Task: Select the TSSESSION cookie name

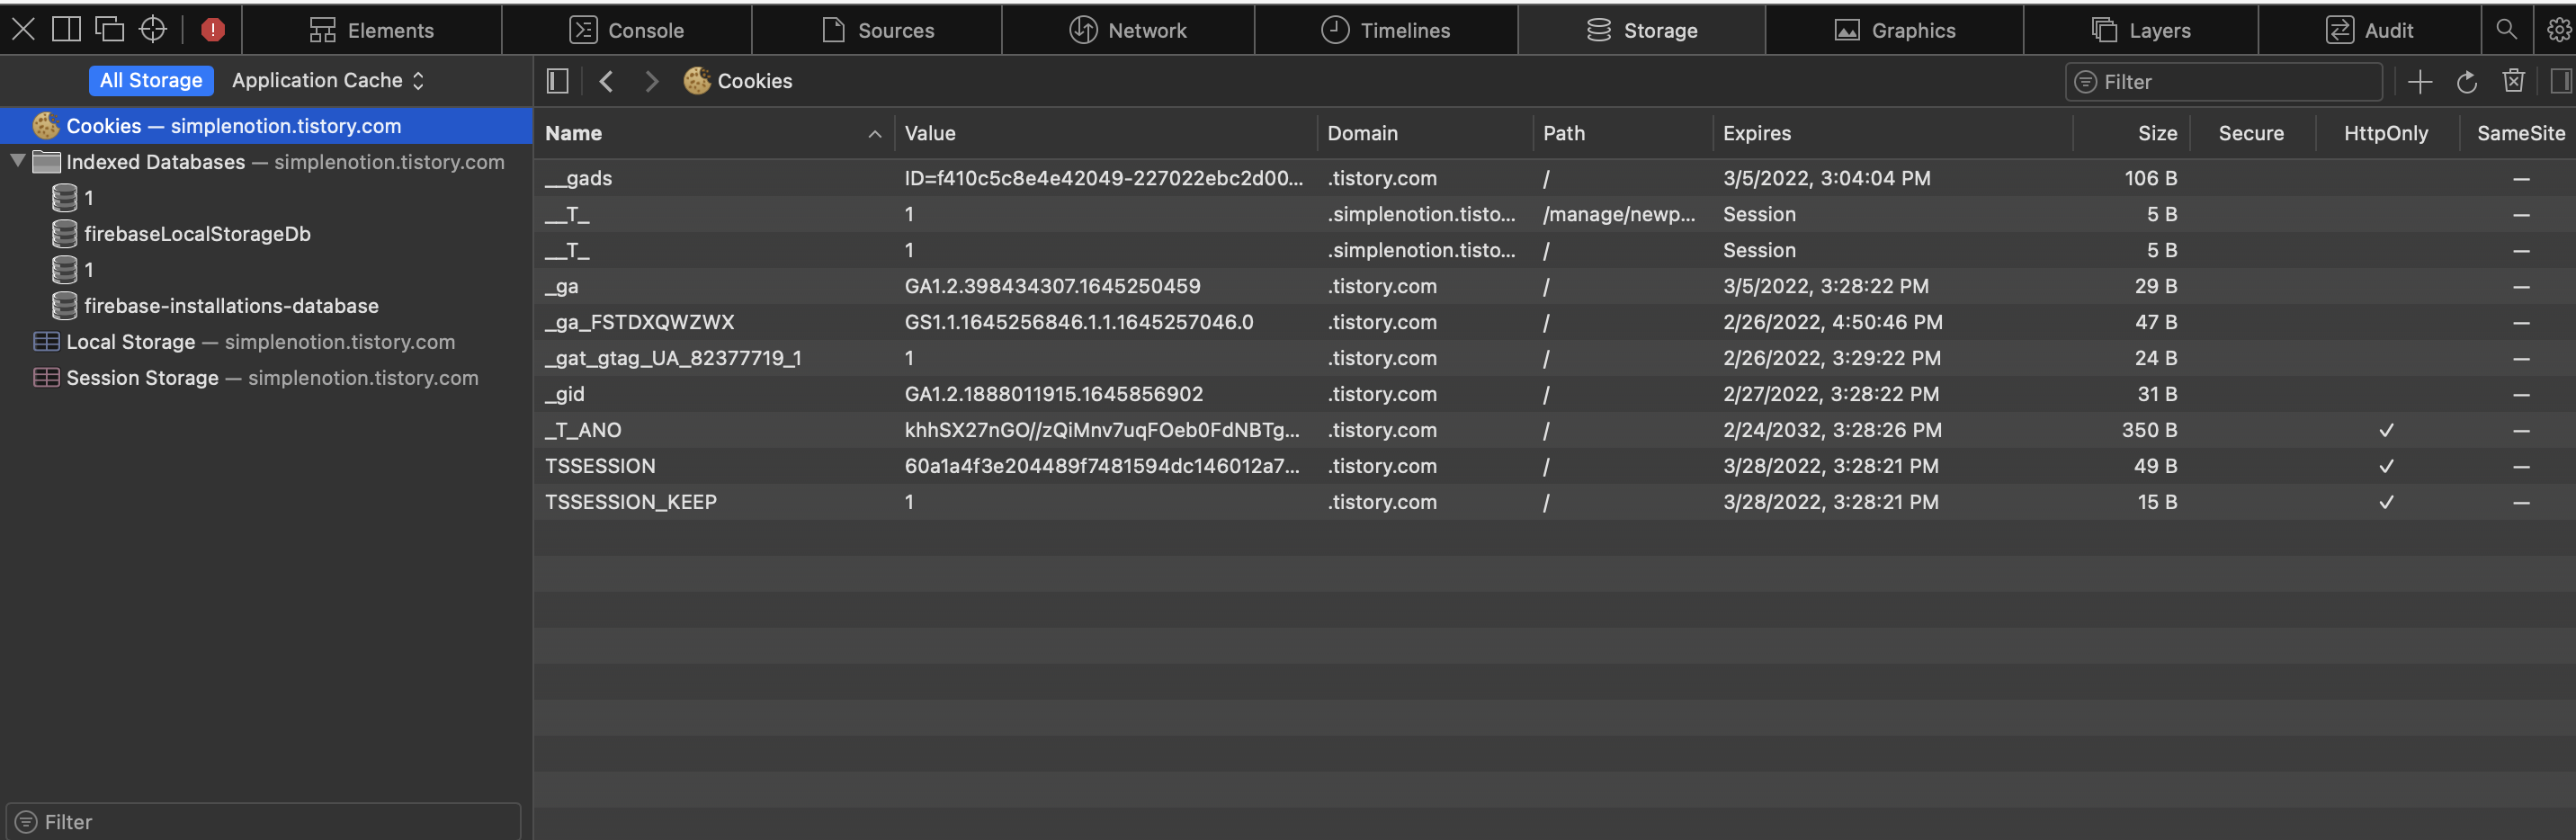Action: click(x=600, y=466)
